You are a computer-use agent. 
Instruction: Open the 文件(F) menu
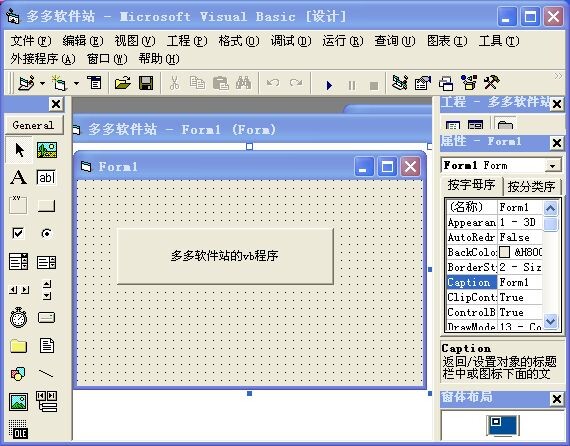tap(31, 41)
